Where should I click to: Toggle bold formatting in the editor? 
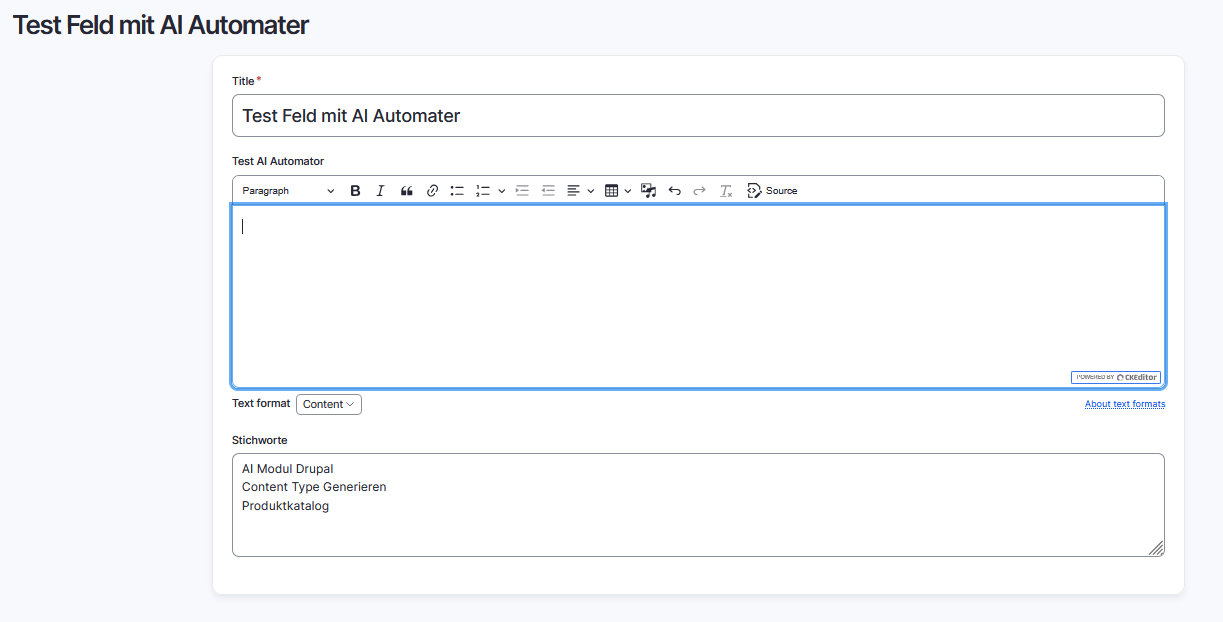[x=355, y=190]
